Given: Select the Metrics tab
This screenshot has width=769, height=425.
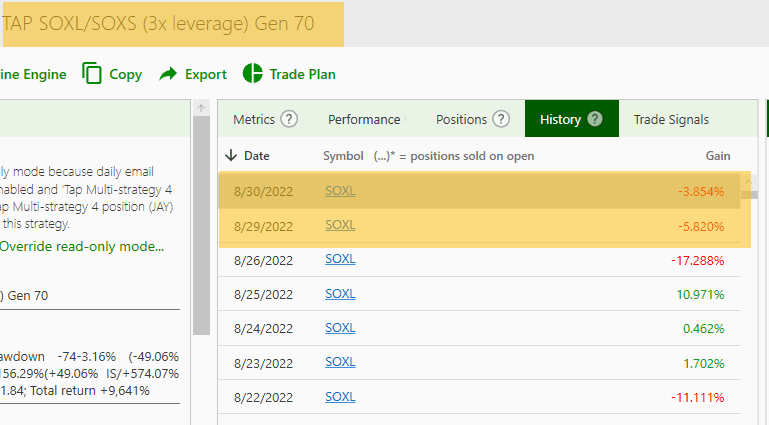Looking at the screenshot, I should tap(254, 119).
